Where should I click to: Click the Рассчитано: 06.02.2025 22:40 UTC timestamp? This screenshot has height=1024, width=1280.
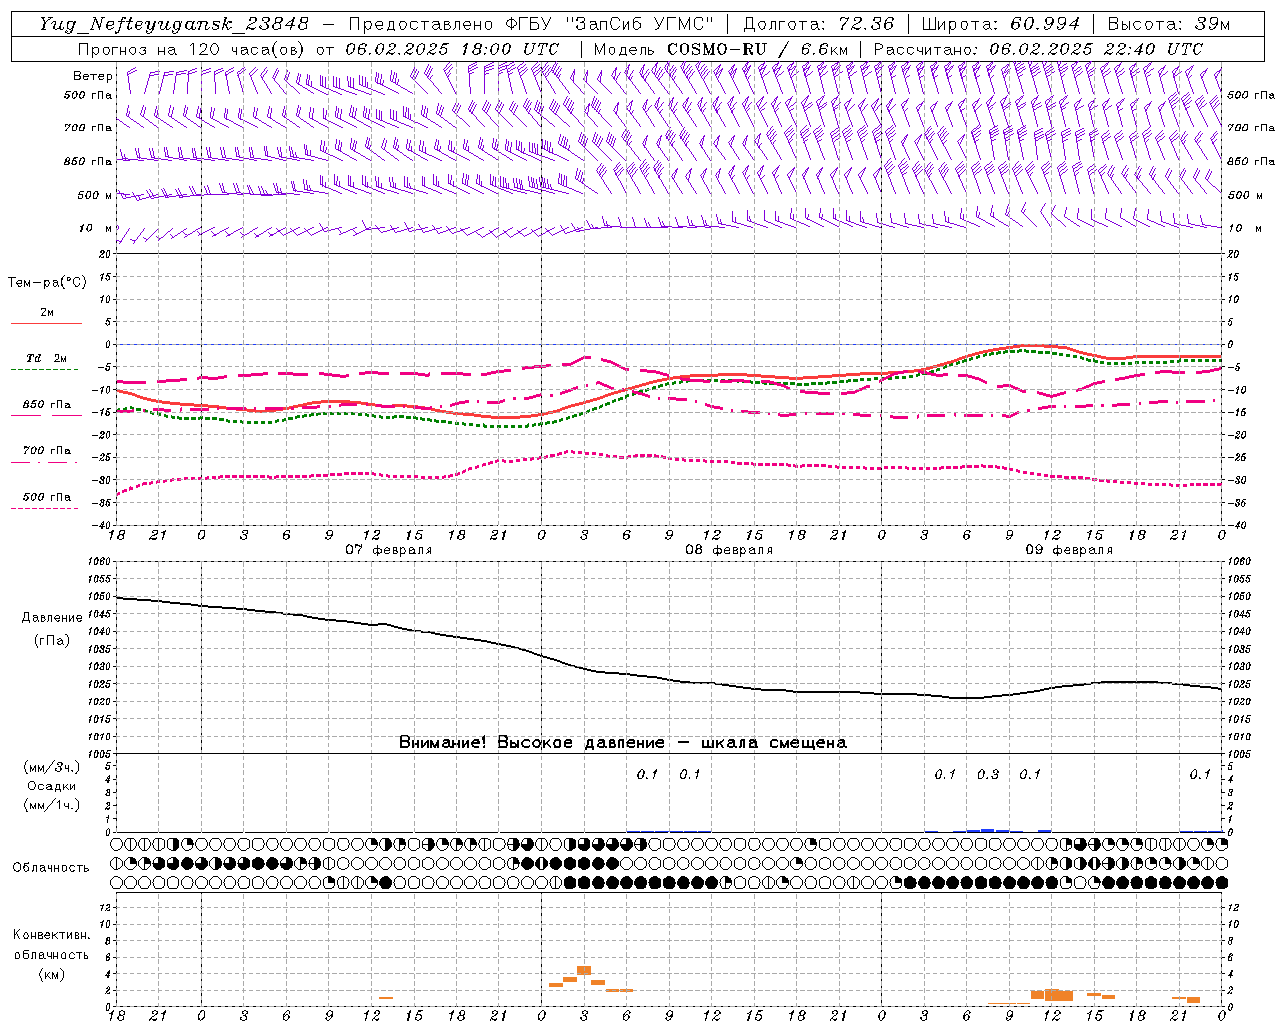1038,49
